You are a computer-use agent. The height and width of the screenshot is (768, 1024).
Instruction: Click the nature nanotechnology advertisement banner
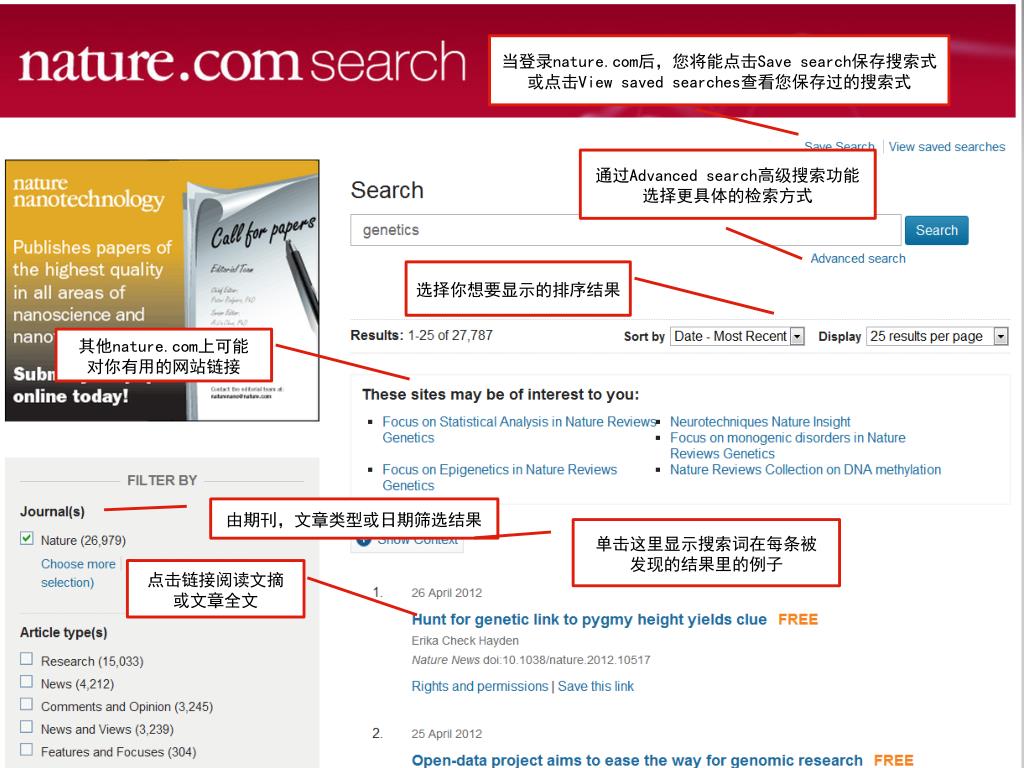pyautogui.click(x=162, y=290)
